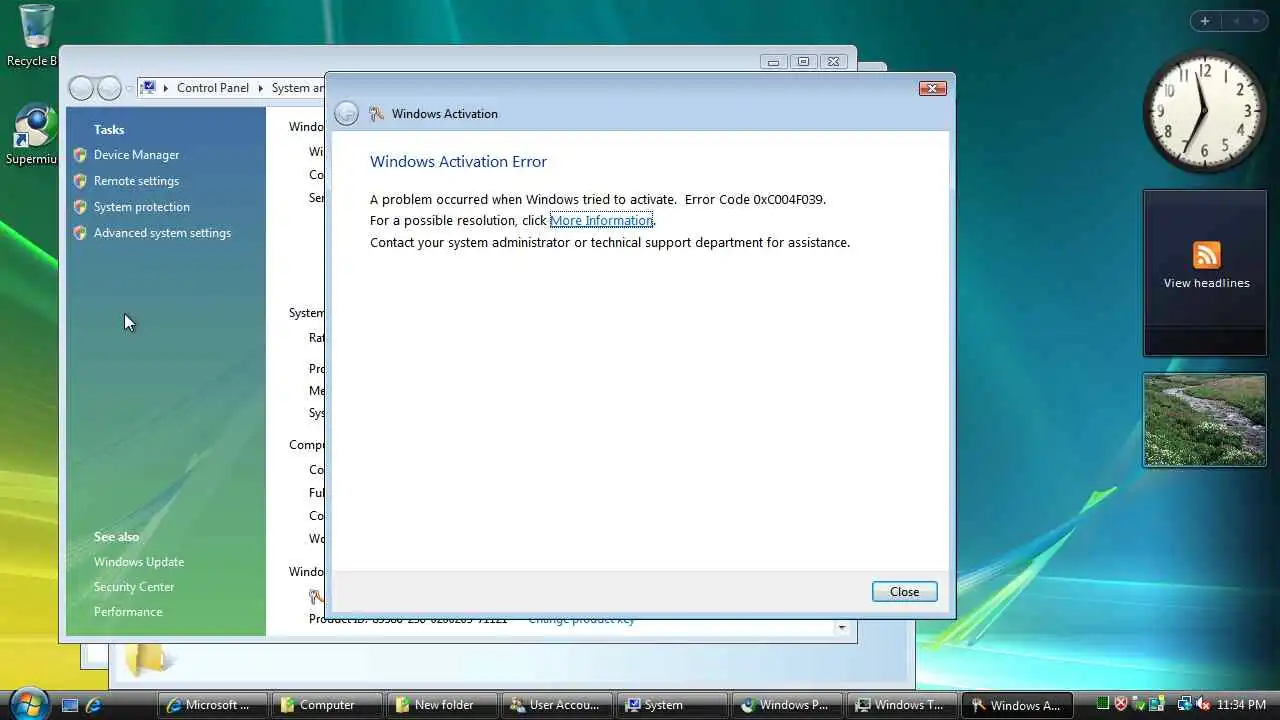Click Show Desktop in Quick Launch
The width and height of the screenshot is (1280, 720).
(x=70, y=705)
